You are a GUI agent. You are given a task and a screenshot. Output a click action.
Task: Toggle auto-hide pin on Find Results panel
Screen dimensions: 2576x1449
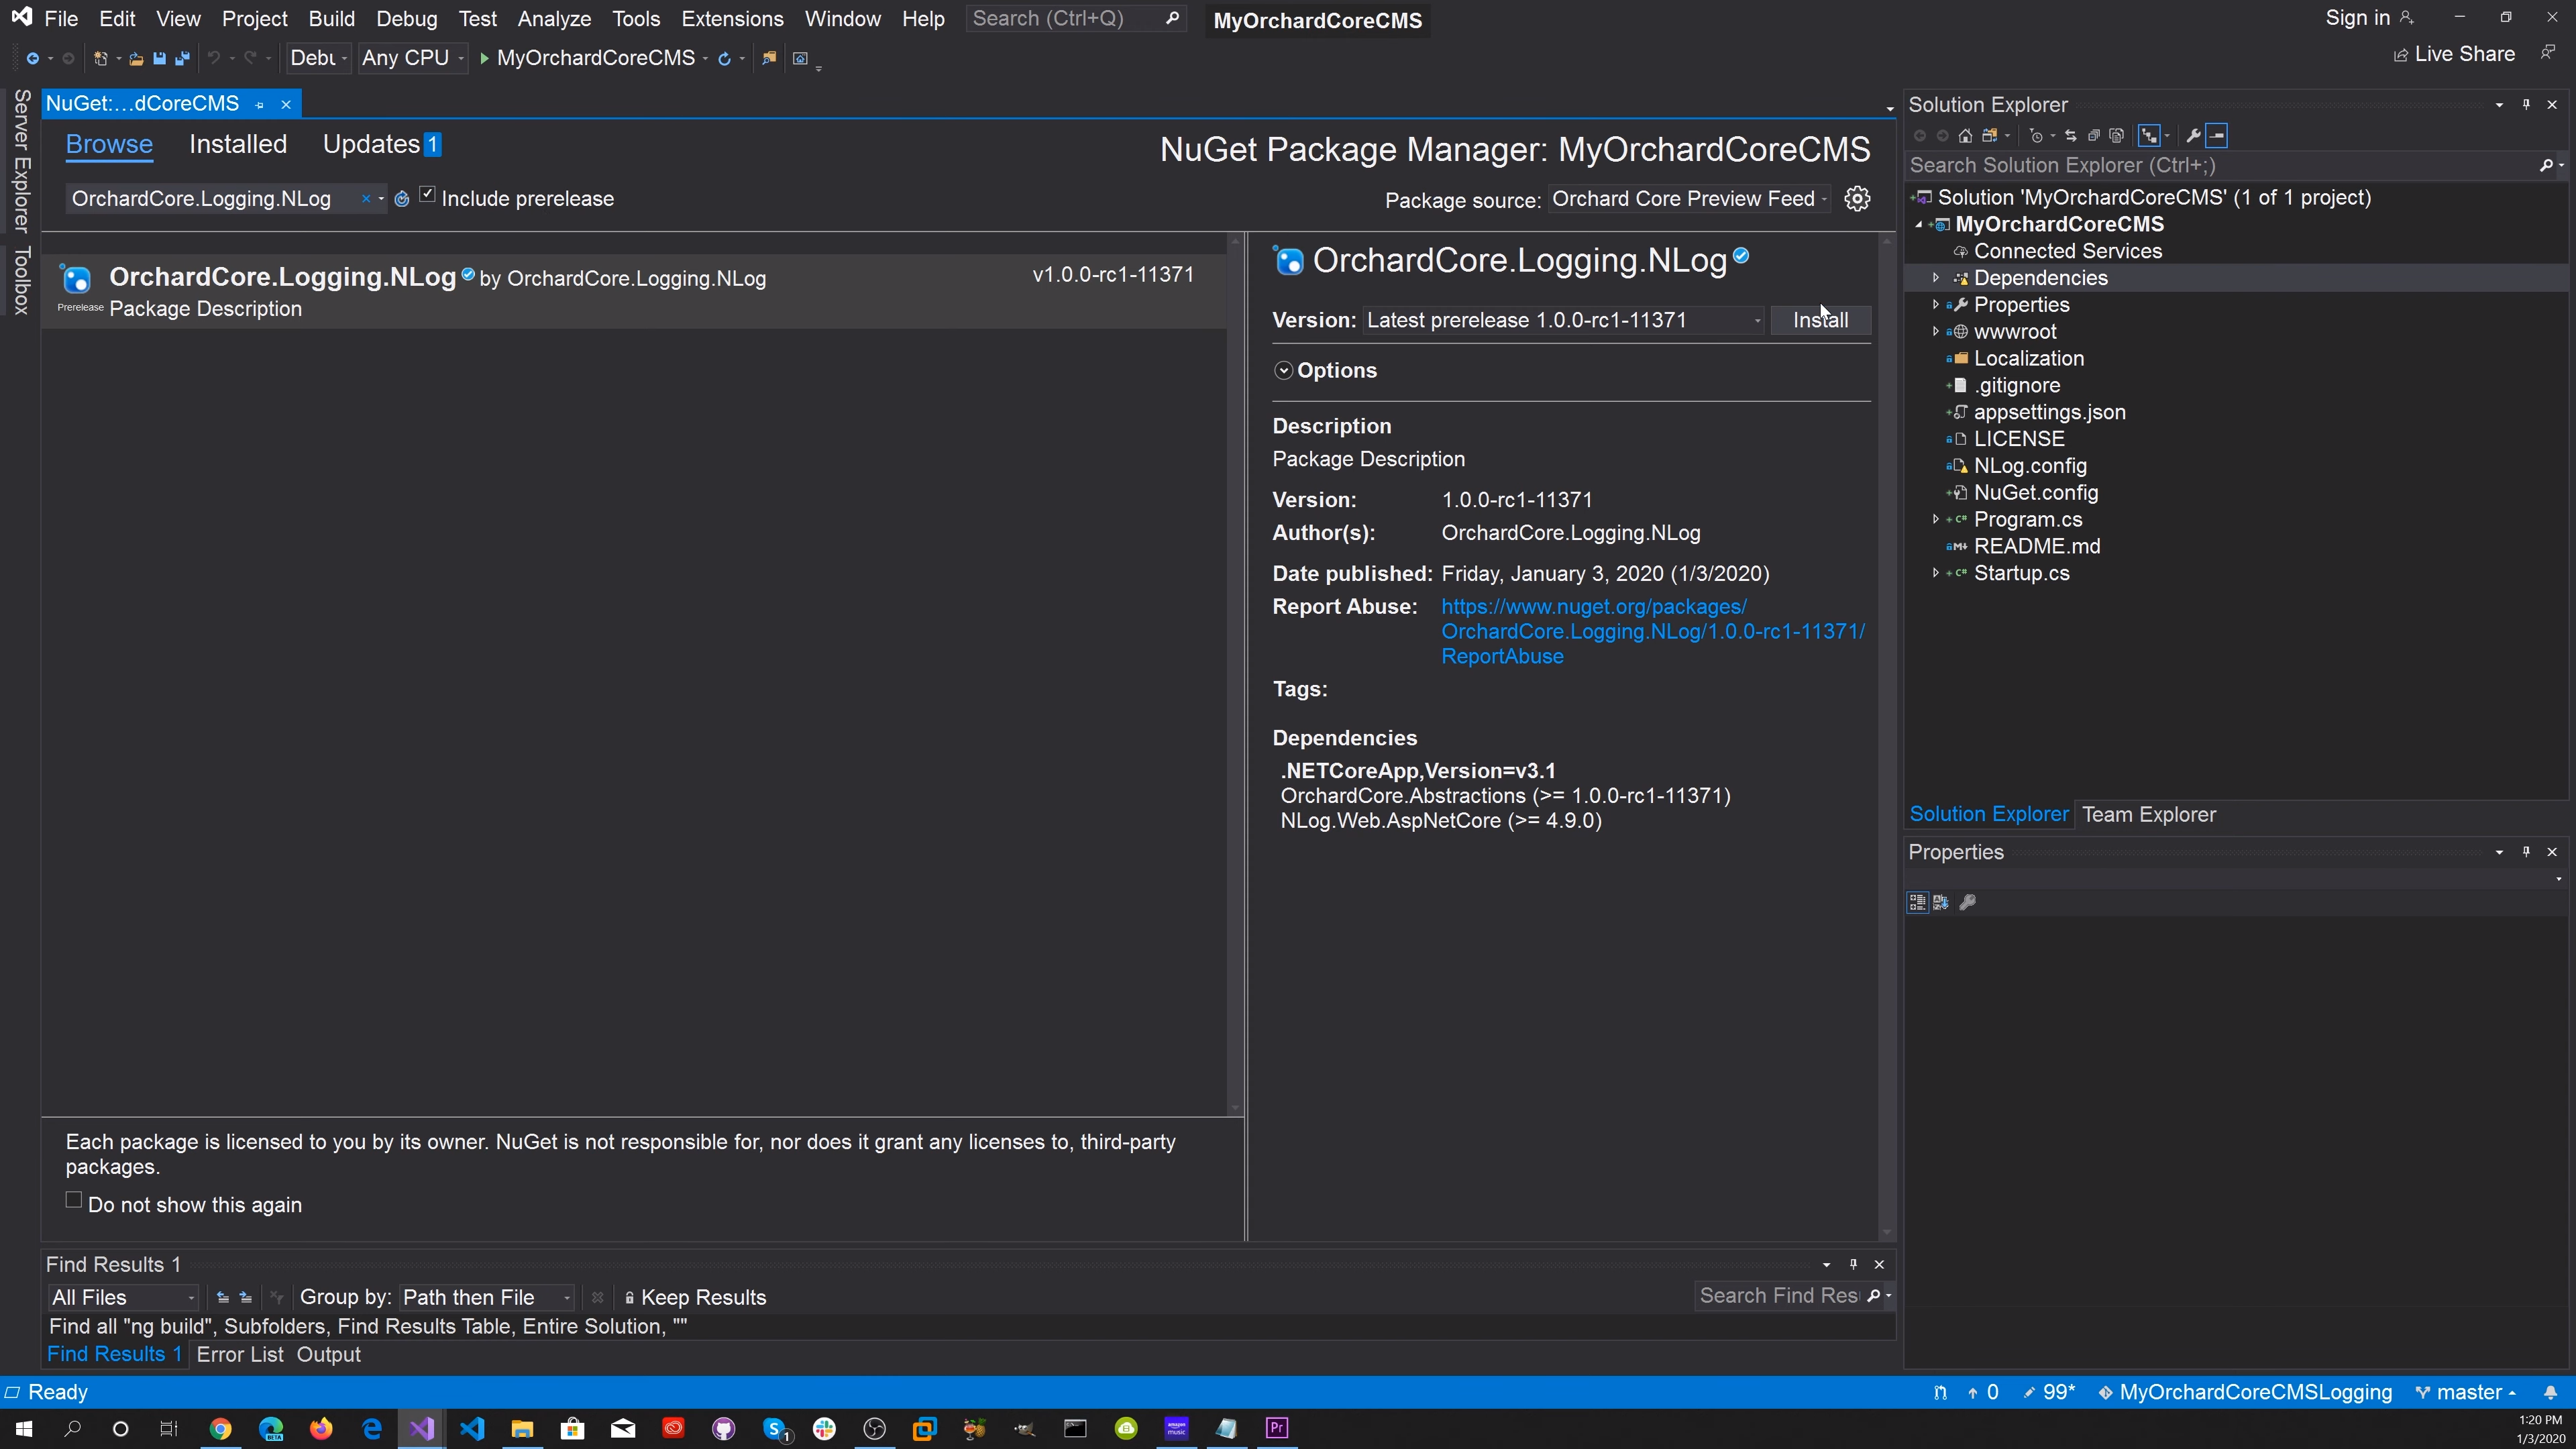pyautogui.click(x=1853, y=1264)
